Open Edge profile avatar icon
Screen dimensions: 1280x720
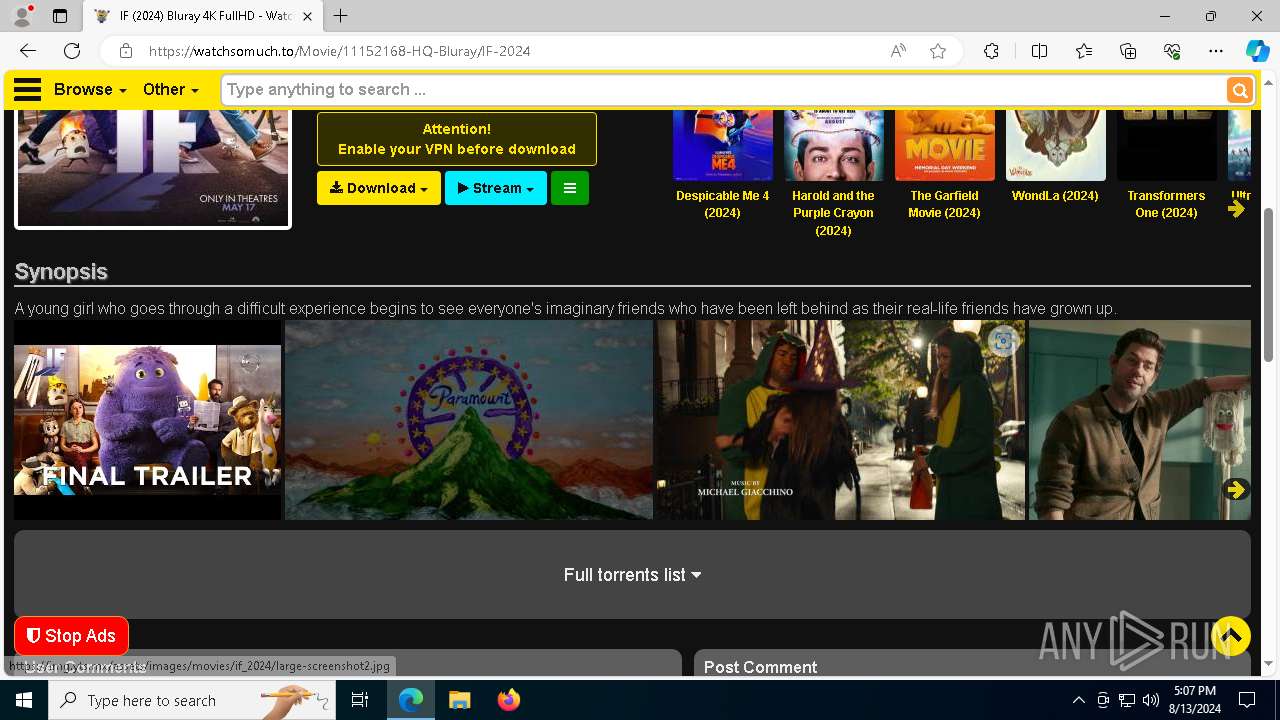coord(21,16)
